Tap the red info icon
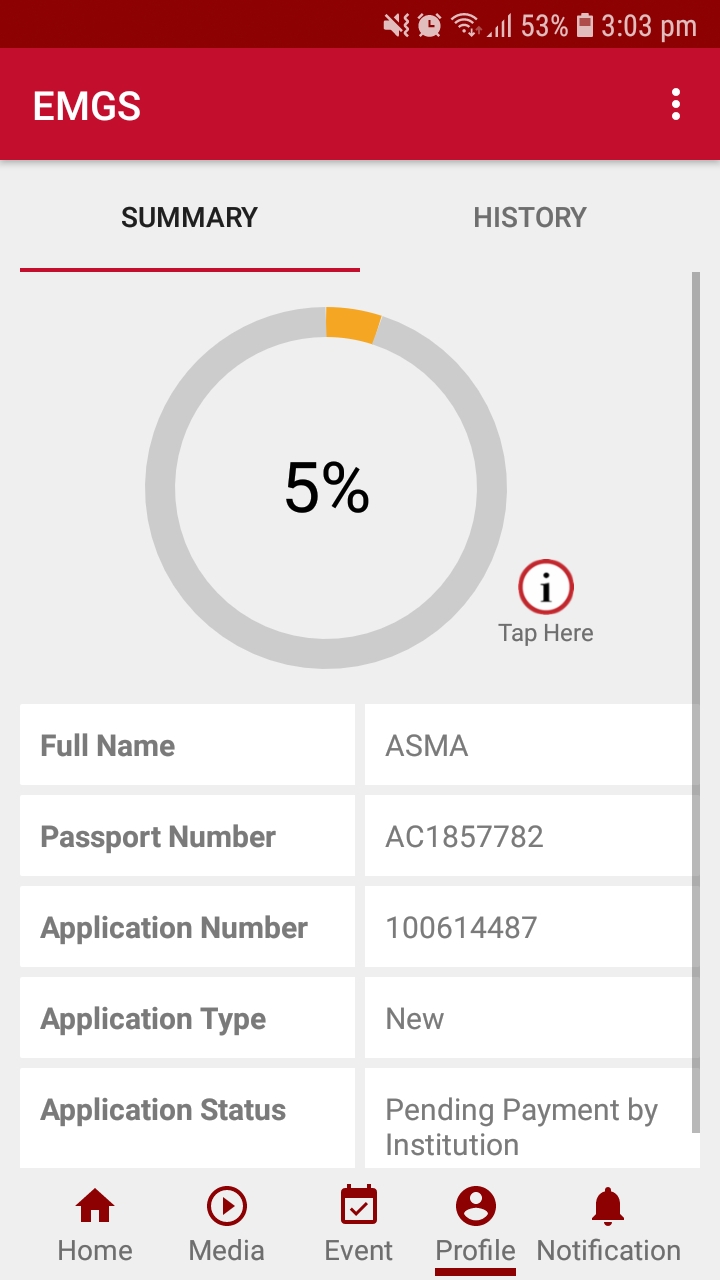Screen dimensions: 720x1280 coord(546,587)
